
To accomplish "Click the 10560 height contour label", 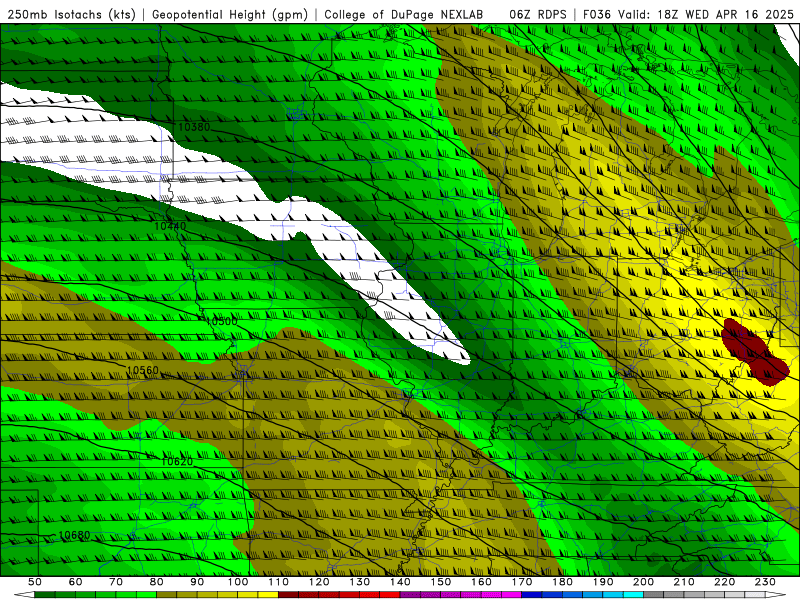I will point(142,370).
